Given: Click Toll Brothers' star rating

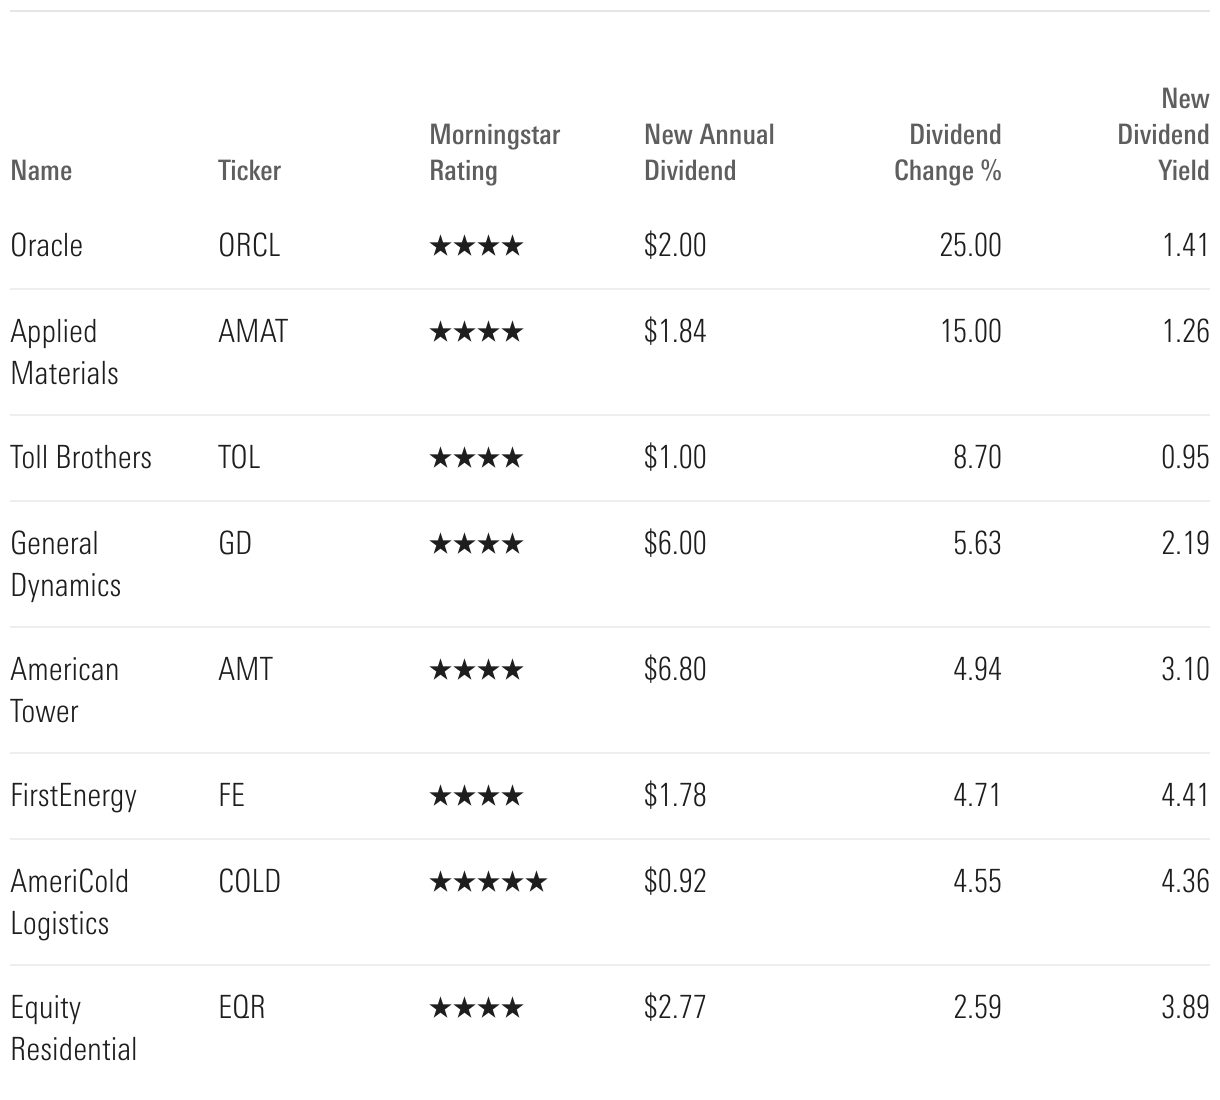Looking at the screenshot, I should point(476,458).
